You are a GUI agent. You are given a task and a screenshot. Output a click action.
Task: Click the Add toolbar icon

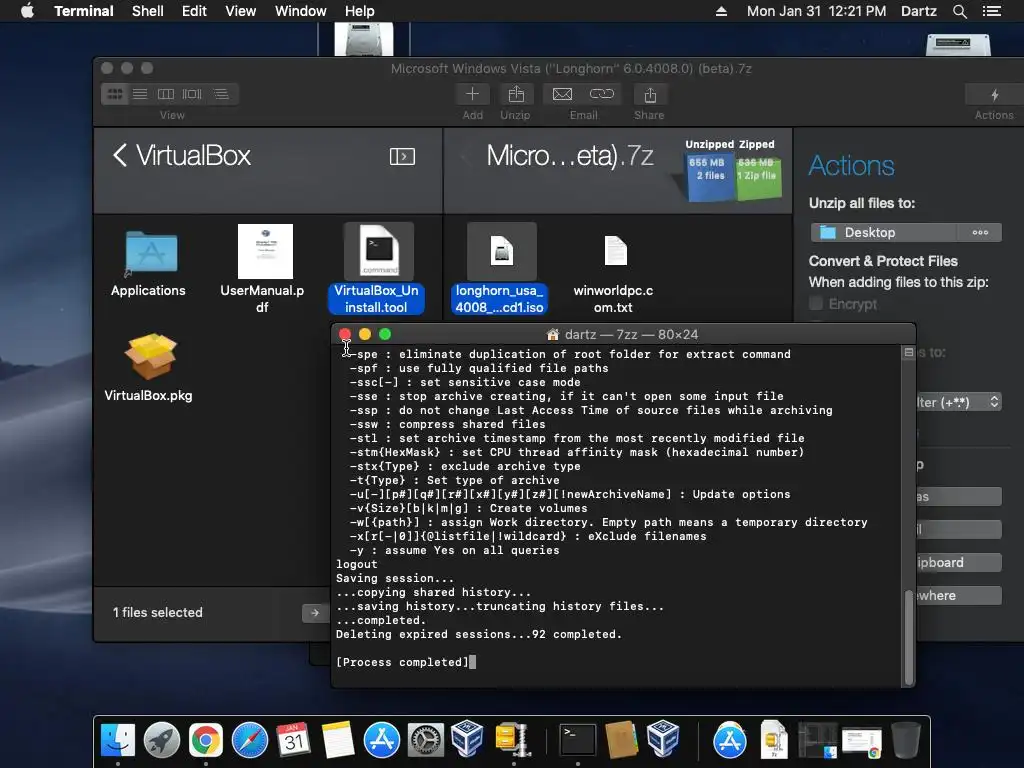pyautogui.click(x=472, y=94)
